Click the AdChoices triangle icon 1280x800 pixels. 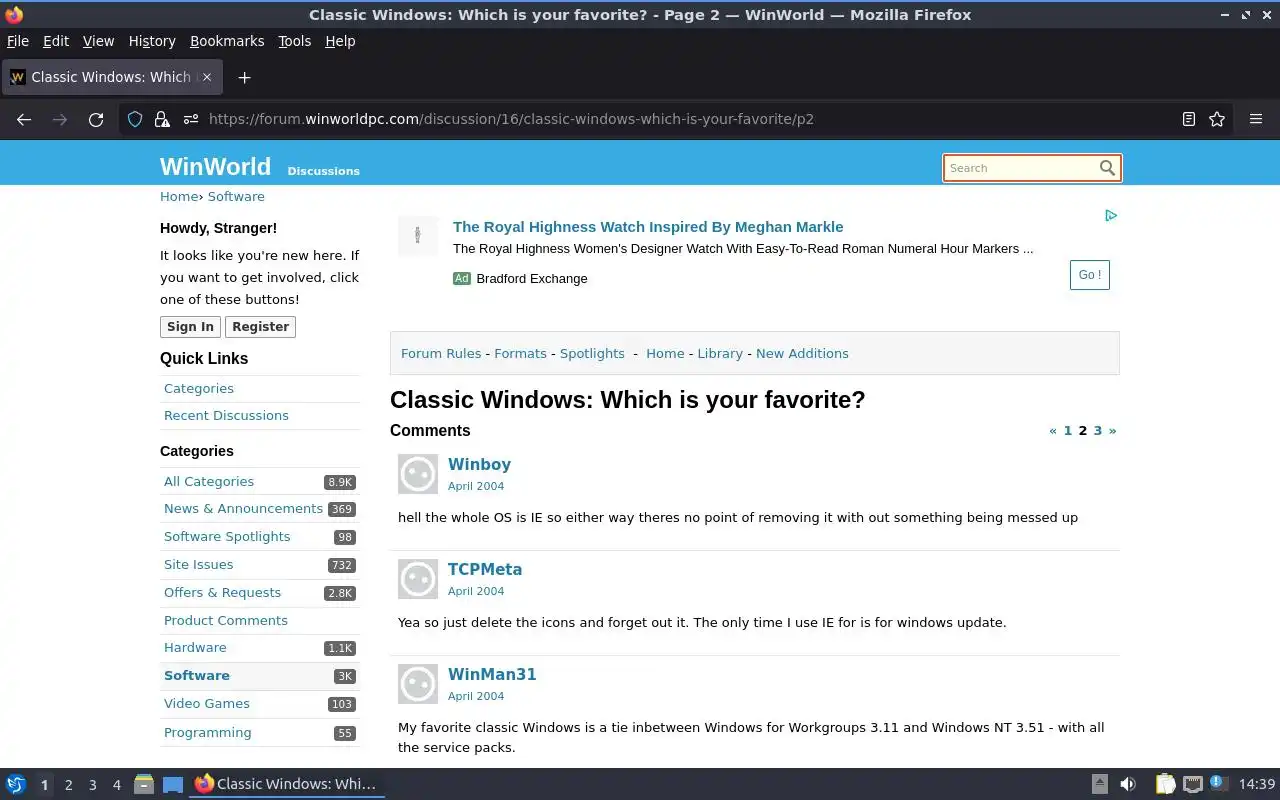(1111, 215)
